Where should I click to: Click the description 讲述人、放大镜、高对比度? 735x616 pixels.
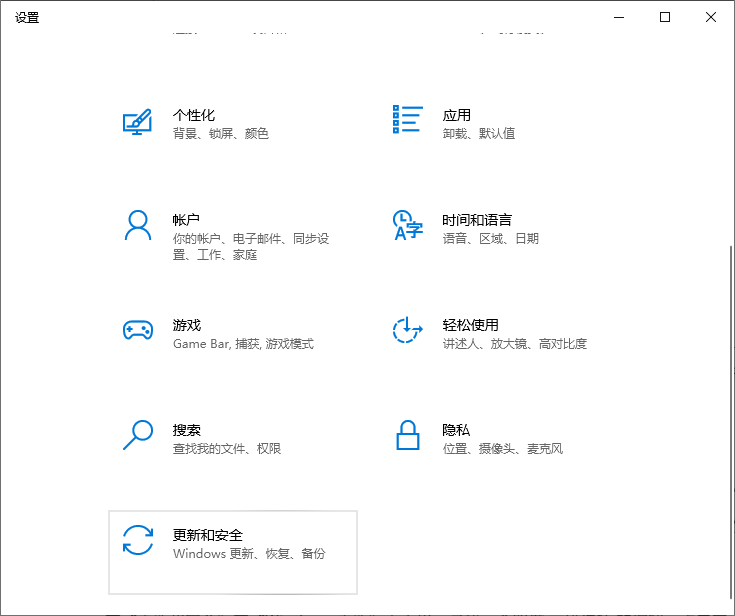point(515,344)
